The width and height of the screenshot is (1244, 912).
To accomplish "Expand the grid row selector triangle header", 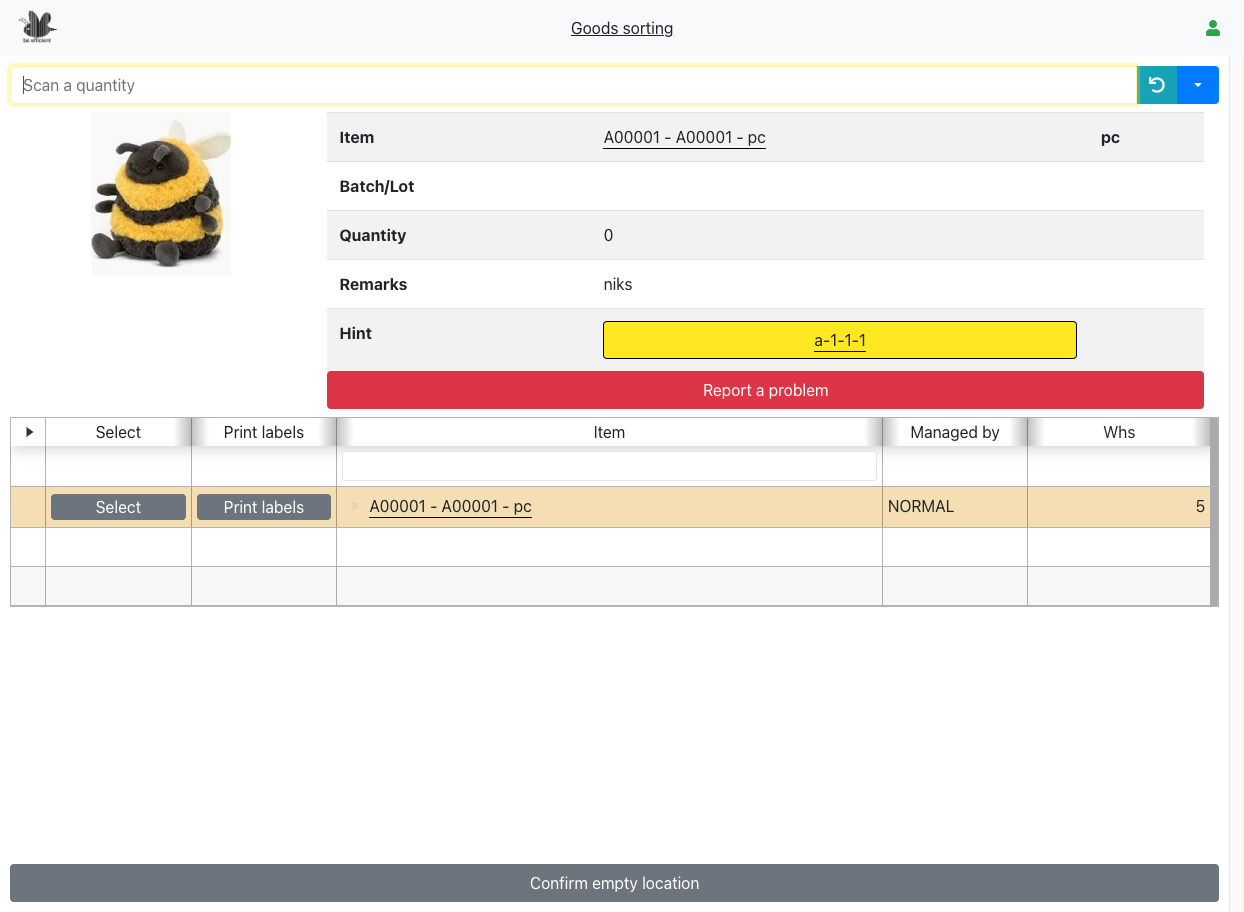I will click(28, 432).
